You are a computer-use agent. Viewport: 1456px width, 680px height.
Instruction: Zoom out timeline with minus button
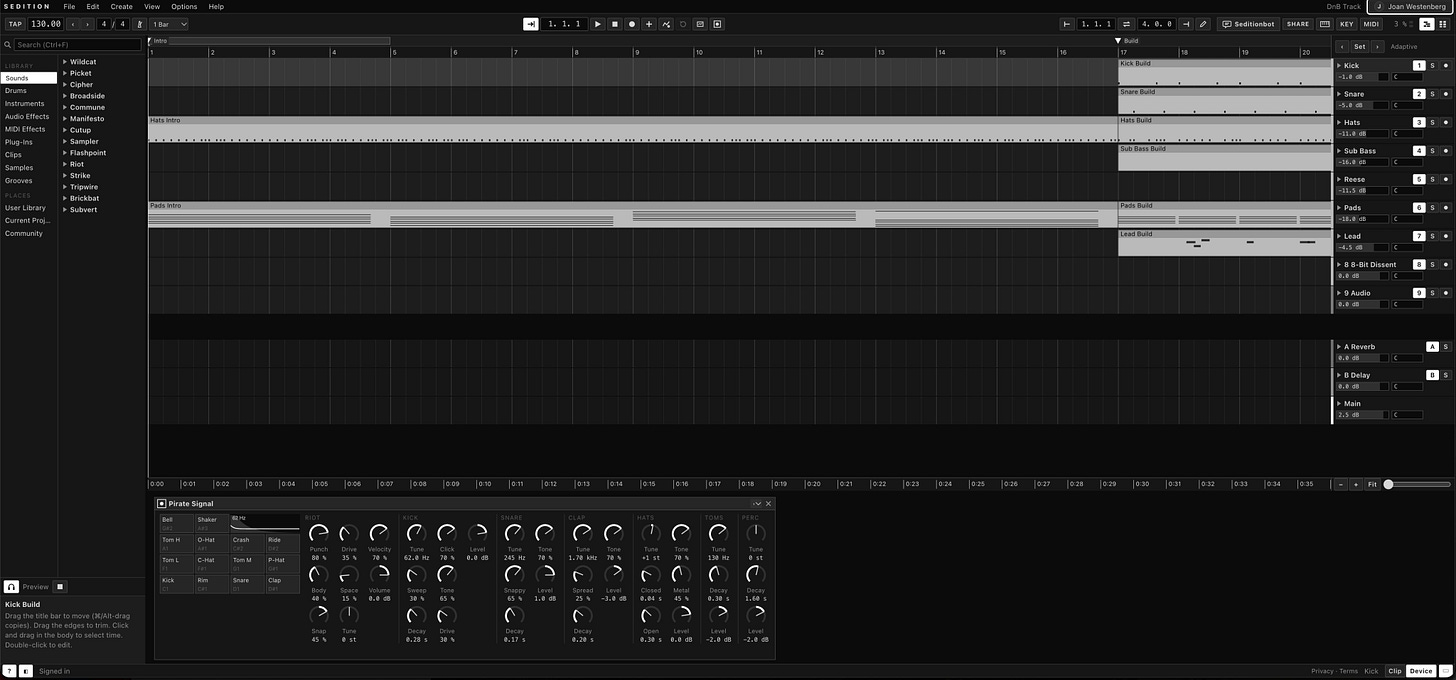pos(1341,484)
